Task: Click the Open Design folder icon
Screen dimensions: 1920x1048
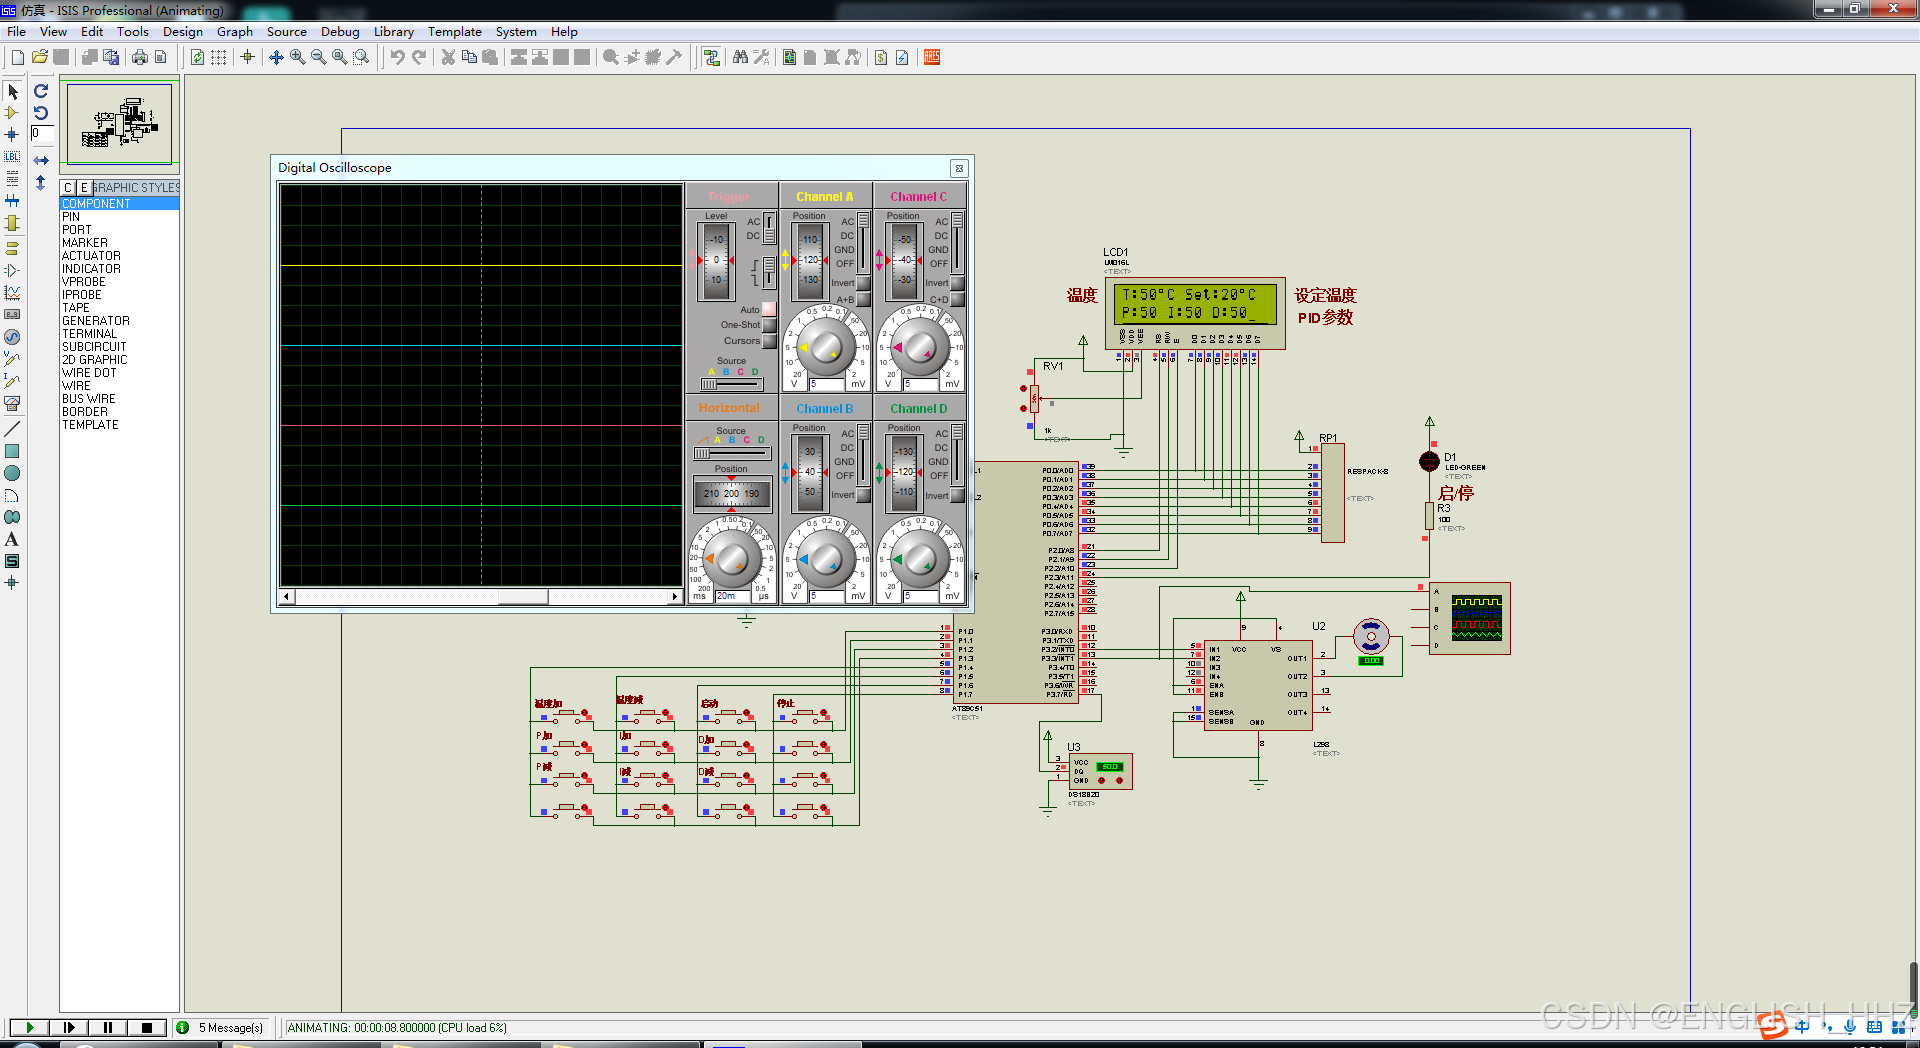Action: click(x=40, y=57)
